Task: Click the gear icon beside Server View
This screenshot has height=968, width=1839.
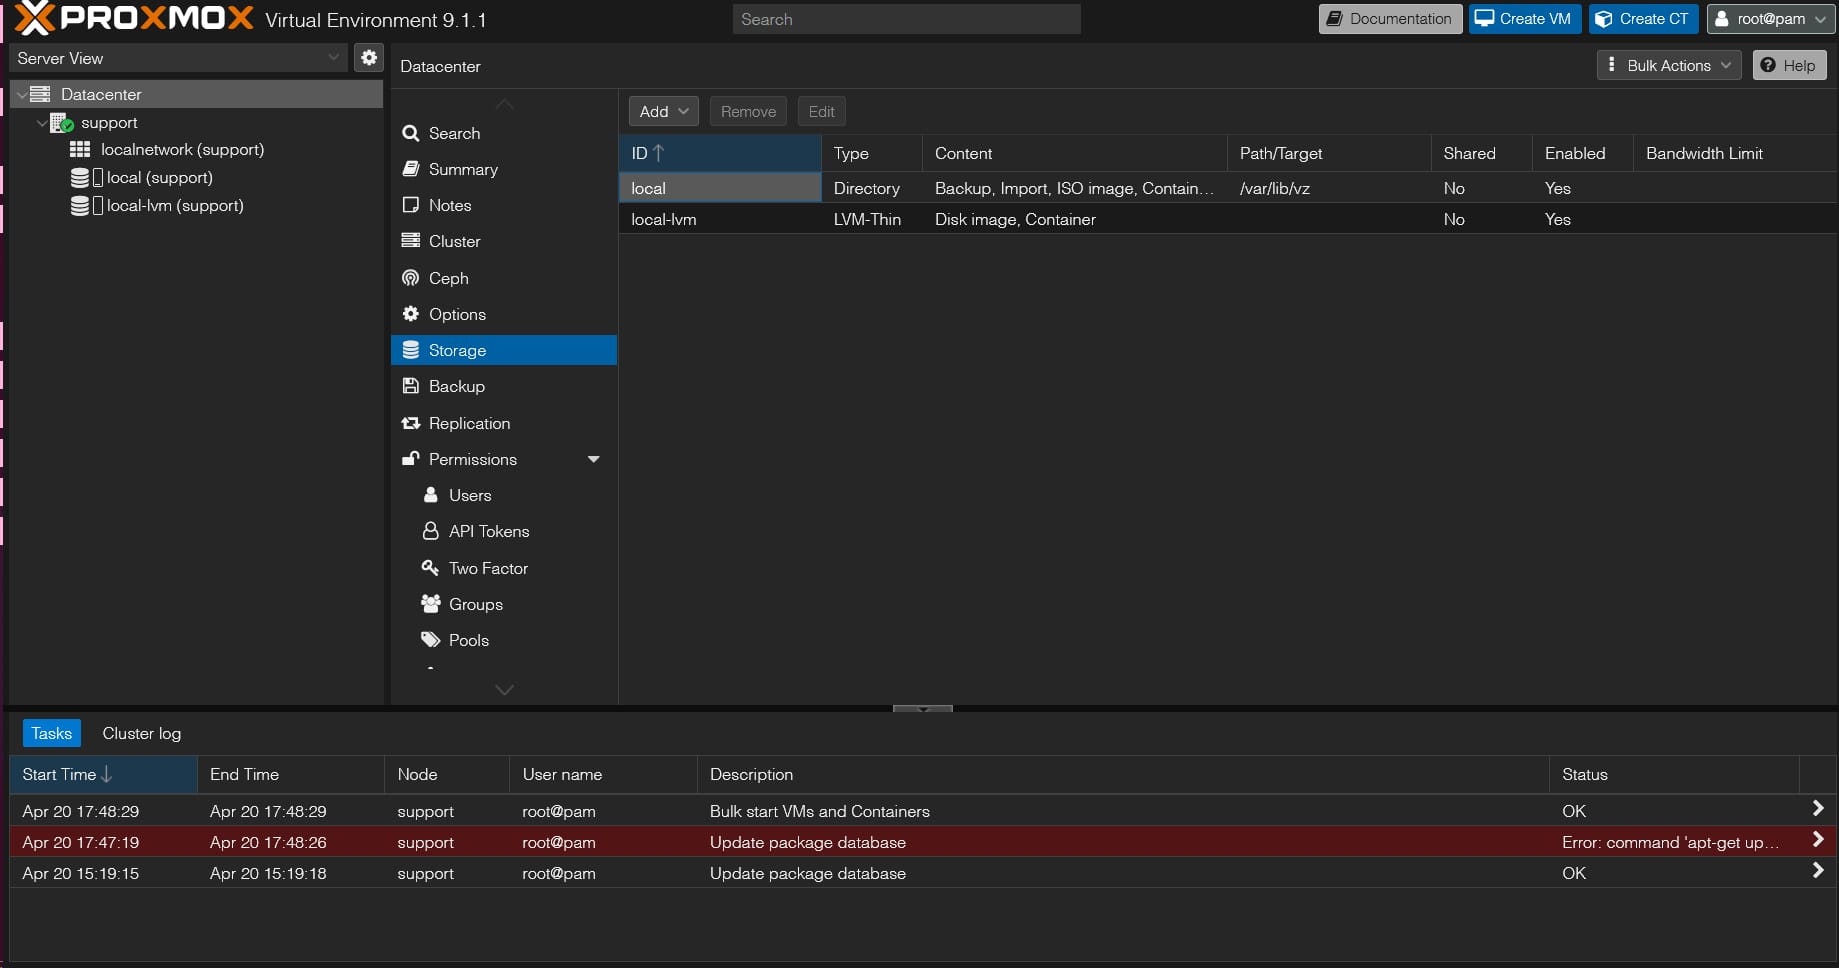Action: [369, 58]
